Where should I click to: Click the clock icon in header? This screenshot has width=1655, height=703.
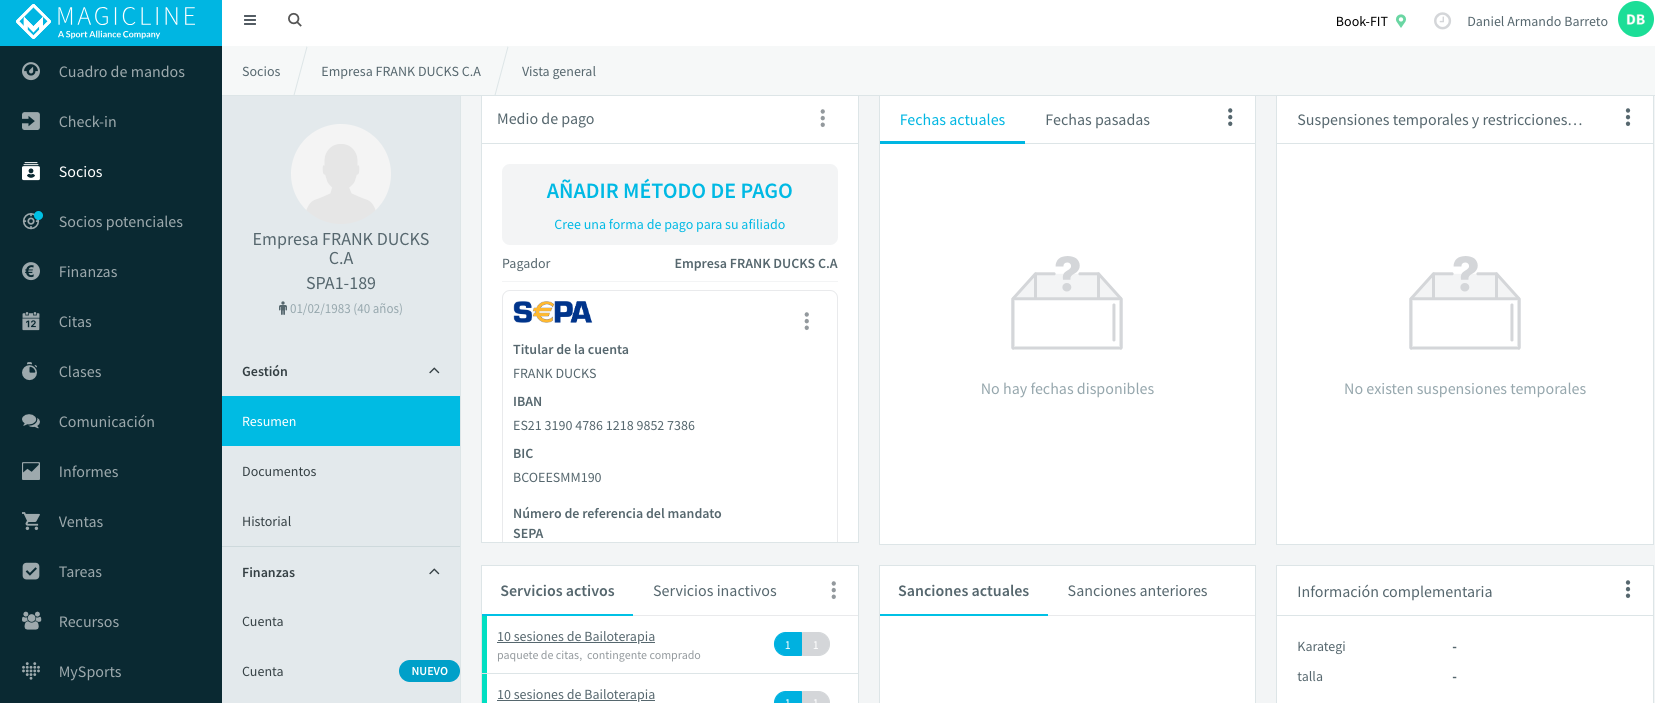1442,21
